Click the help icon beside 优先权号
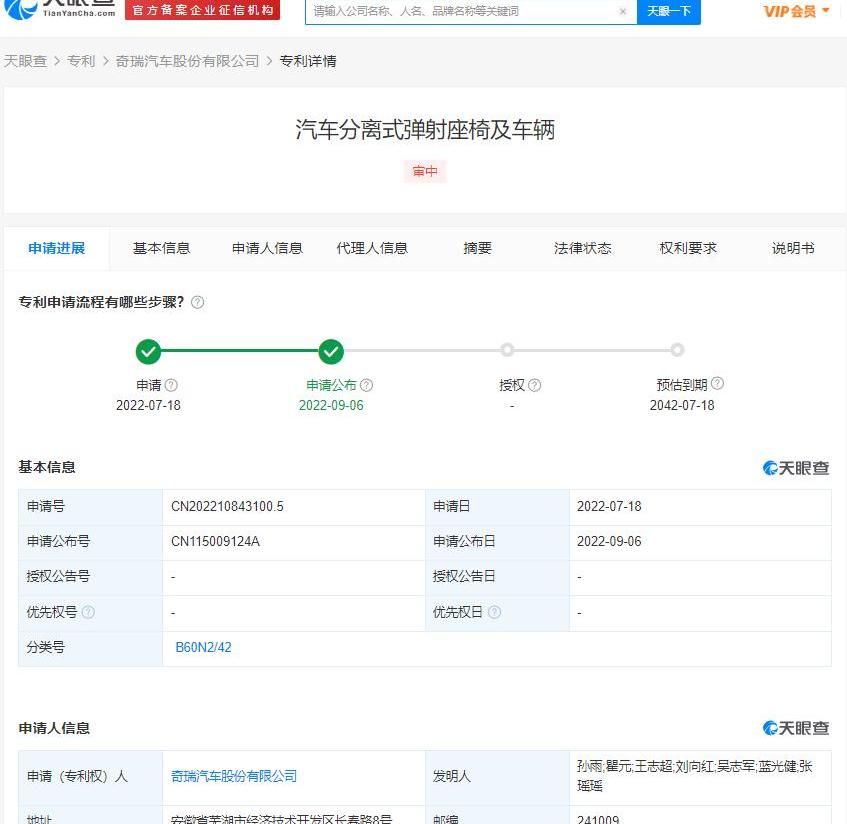Viewport: 847px width, 824px height. point(88,612)
